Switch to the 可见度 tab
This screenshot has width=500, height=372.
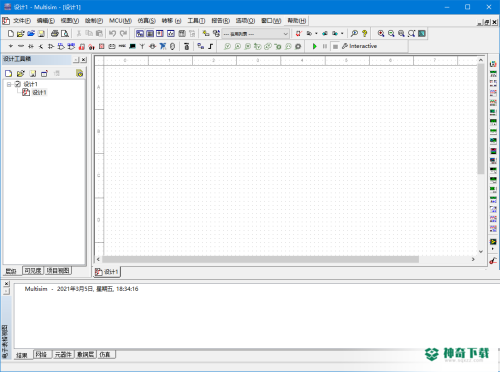pyautogui.click(x=33, y=271)
